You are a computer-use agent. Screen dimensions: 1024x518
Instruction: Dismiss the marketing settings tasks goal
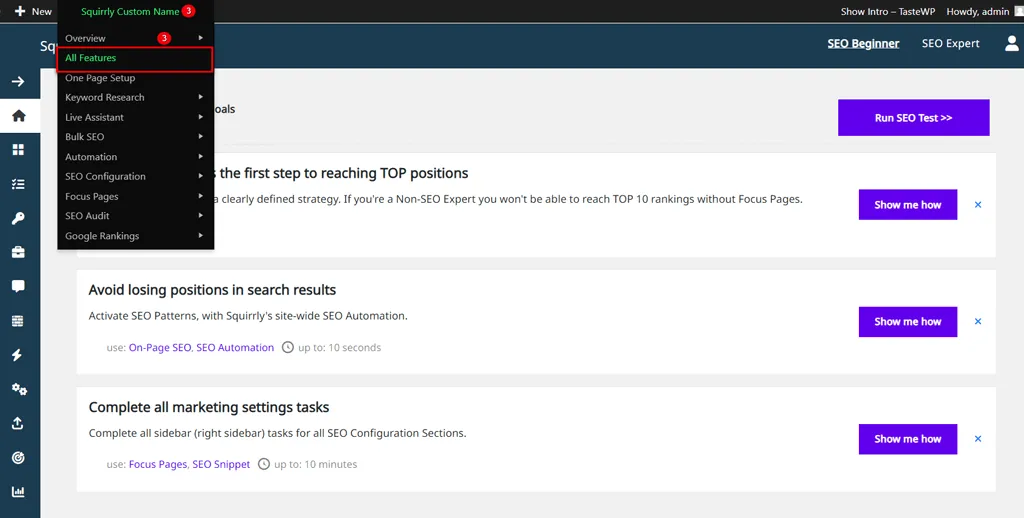click(x=978, y=439)
